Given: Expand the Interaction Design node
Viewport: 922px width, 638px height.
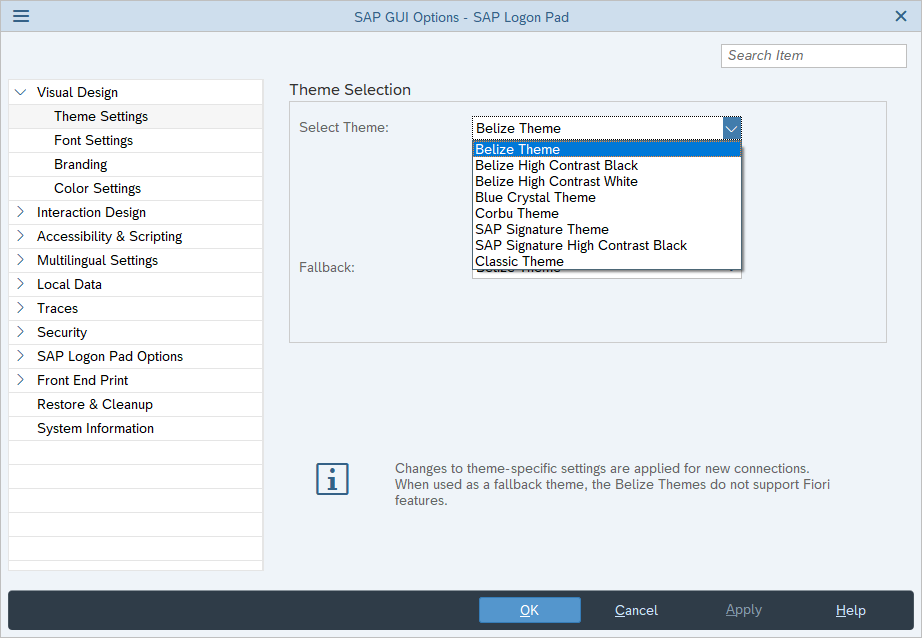Looking at the screenshot, I should (21, 212).
